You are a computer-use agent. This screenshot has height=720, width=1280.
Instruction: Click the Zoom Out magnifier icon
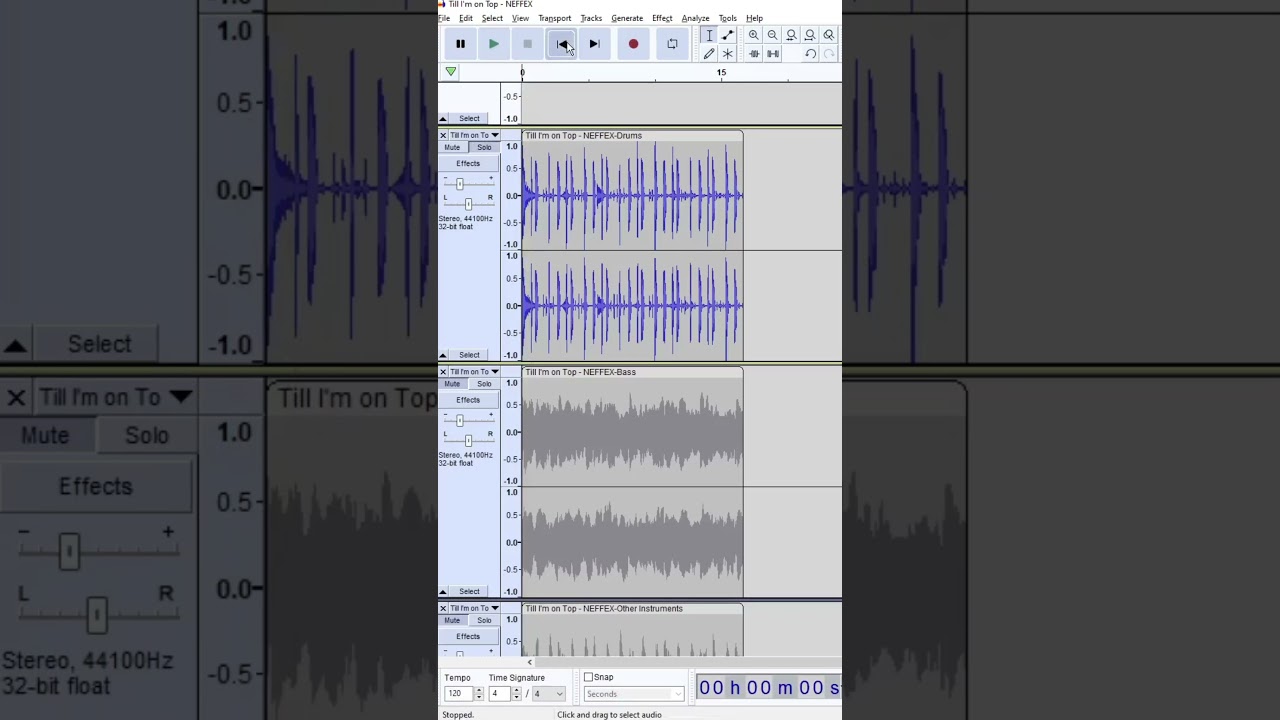[772, 35]
